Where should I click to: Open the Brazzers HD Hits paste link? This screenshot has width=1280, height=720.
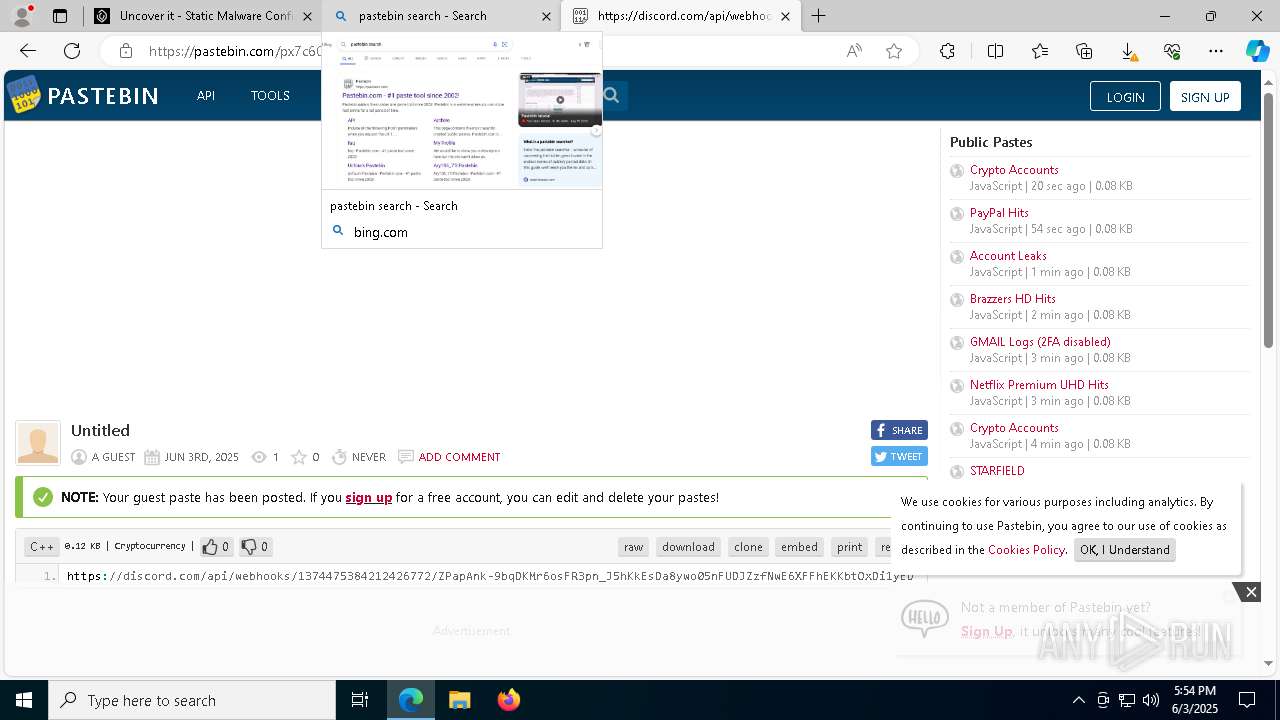click(1012, 299)
